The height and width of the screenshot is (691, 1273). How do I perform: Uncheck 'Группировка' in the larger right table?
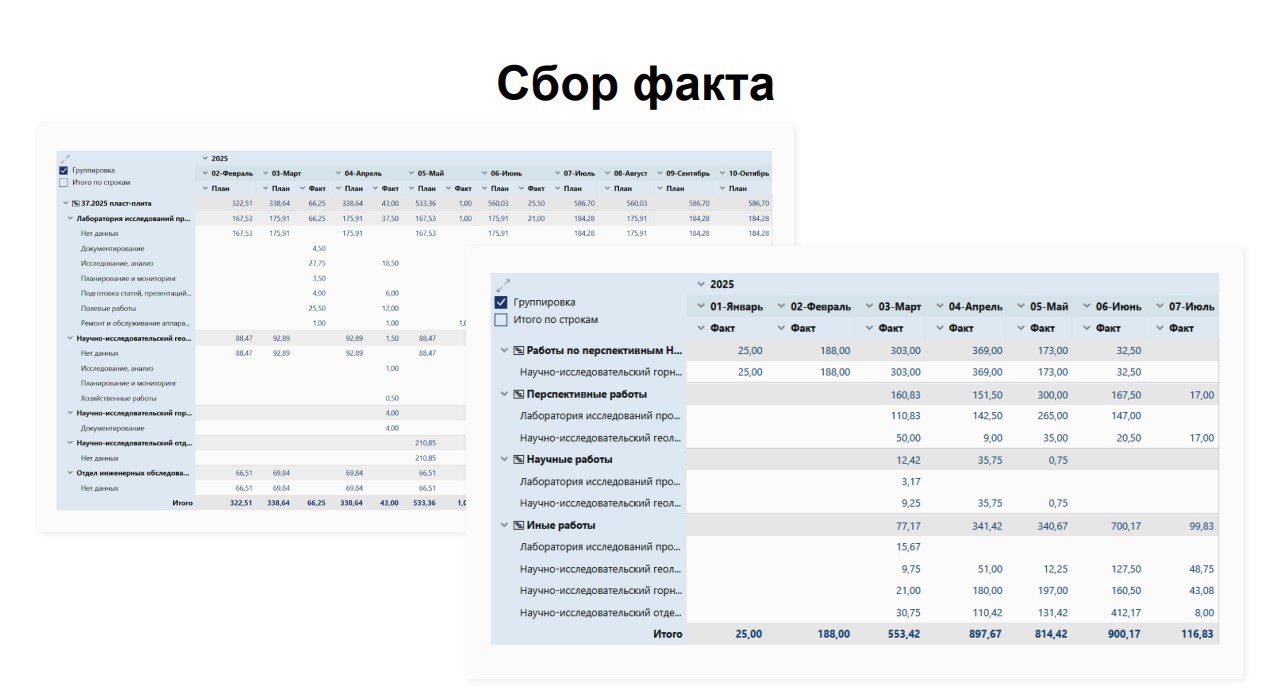[502, 302]
